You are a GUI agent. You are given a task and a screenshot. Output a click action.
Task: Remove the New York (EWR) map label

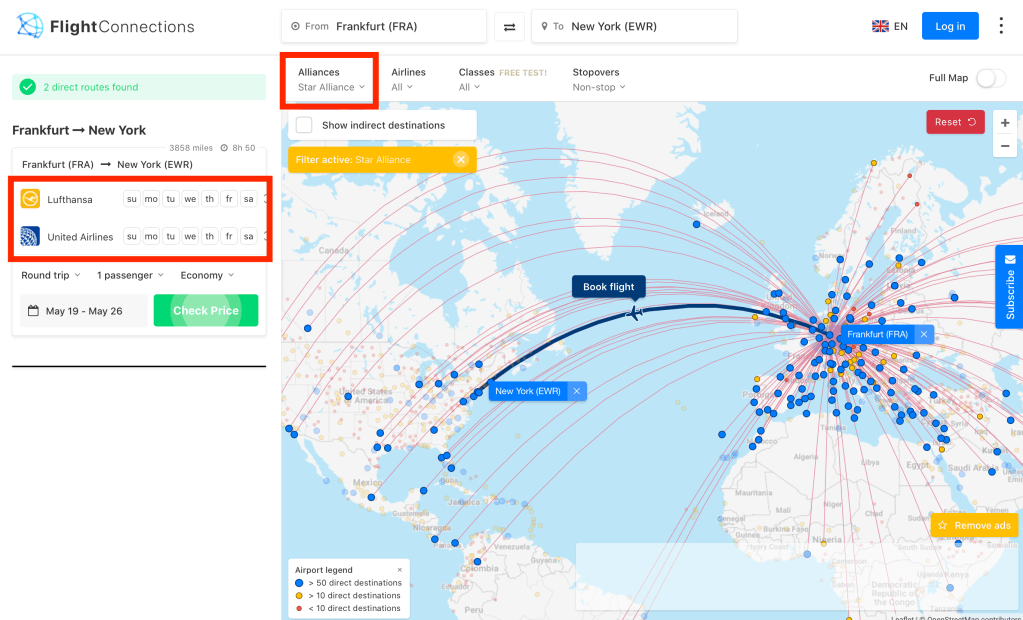576,391
